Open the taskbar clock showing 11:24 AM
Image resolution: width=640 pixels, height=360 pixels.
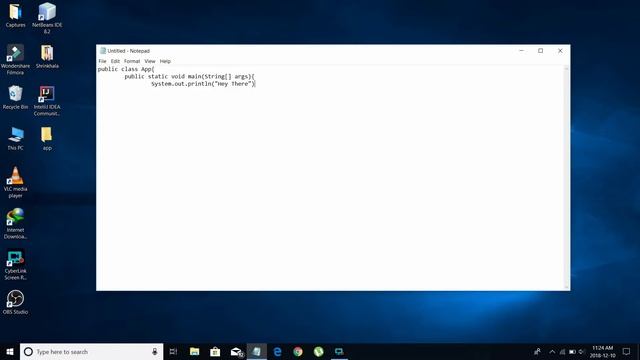pyautogui.click(x=602, y=351)
